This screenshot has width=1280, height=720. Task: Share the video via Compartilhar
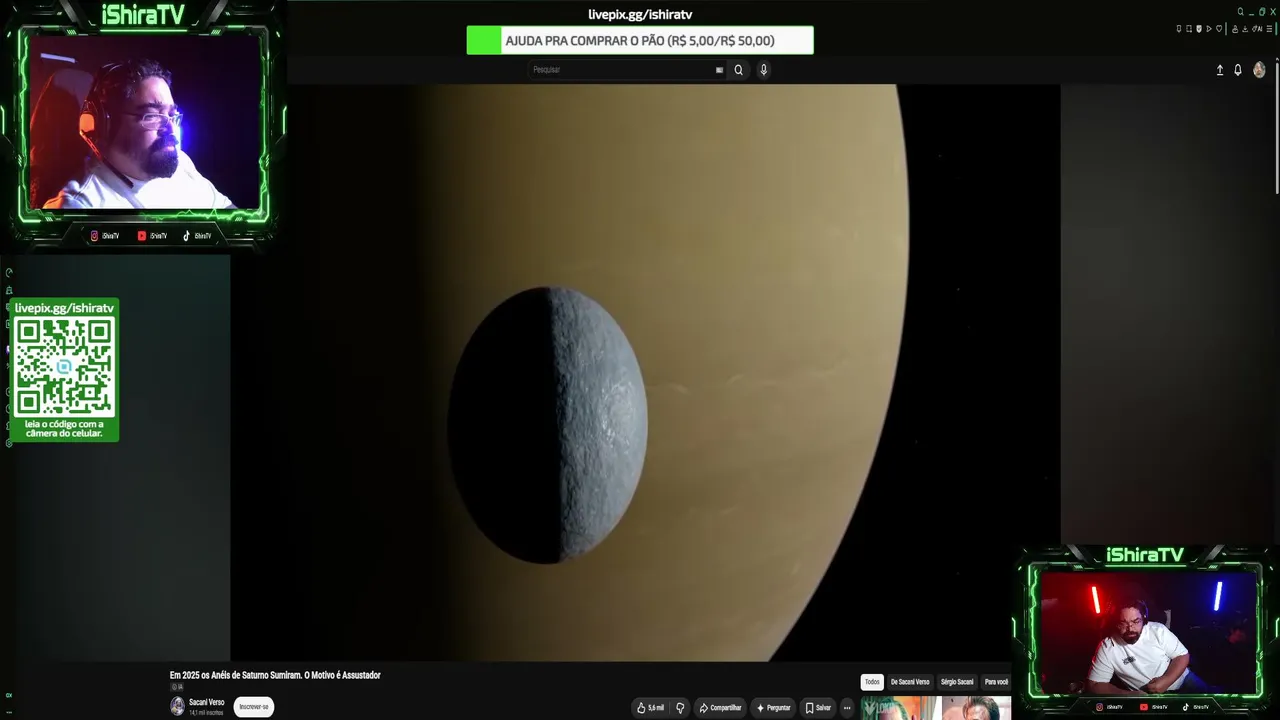[720, 708]
